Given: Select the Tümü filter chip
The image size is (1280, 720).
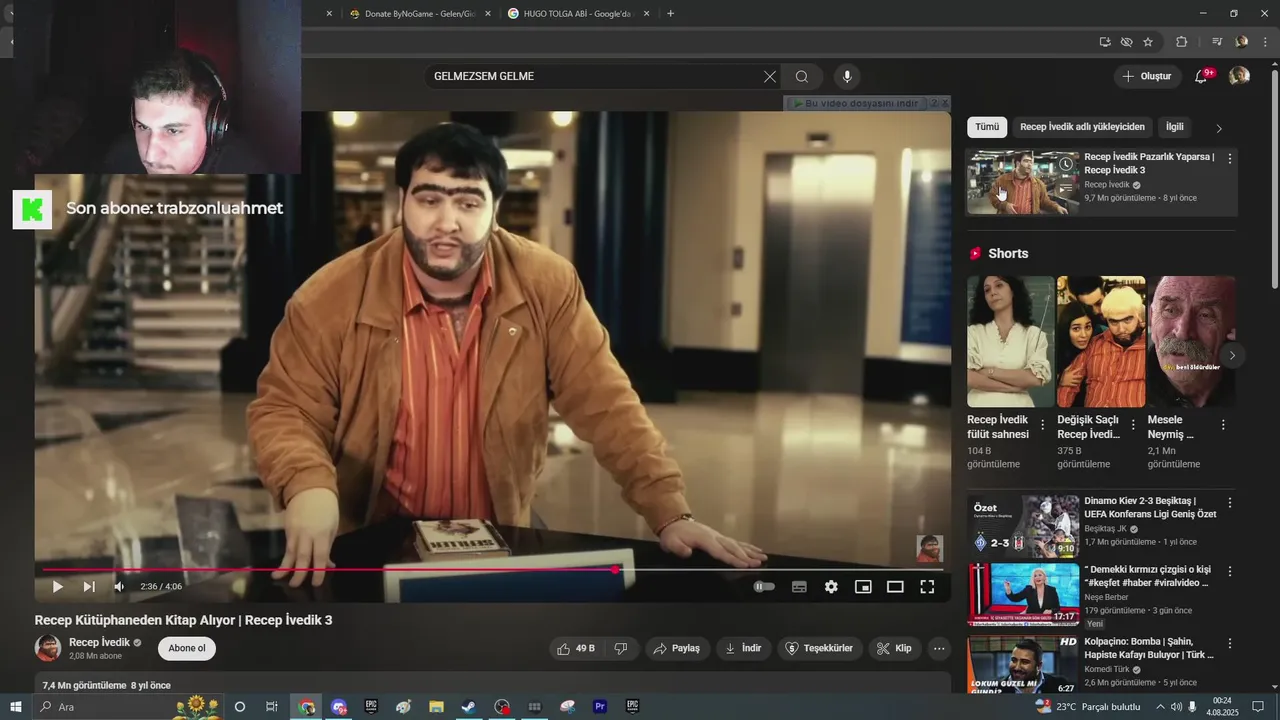Looking at the screenshot, I should click(987, 127).
